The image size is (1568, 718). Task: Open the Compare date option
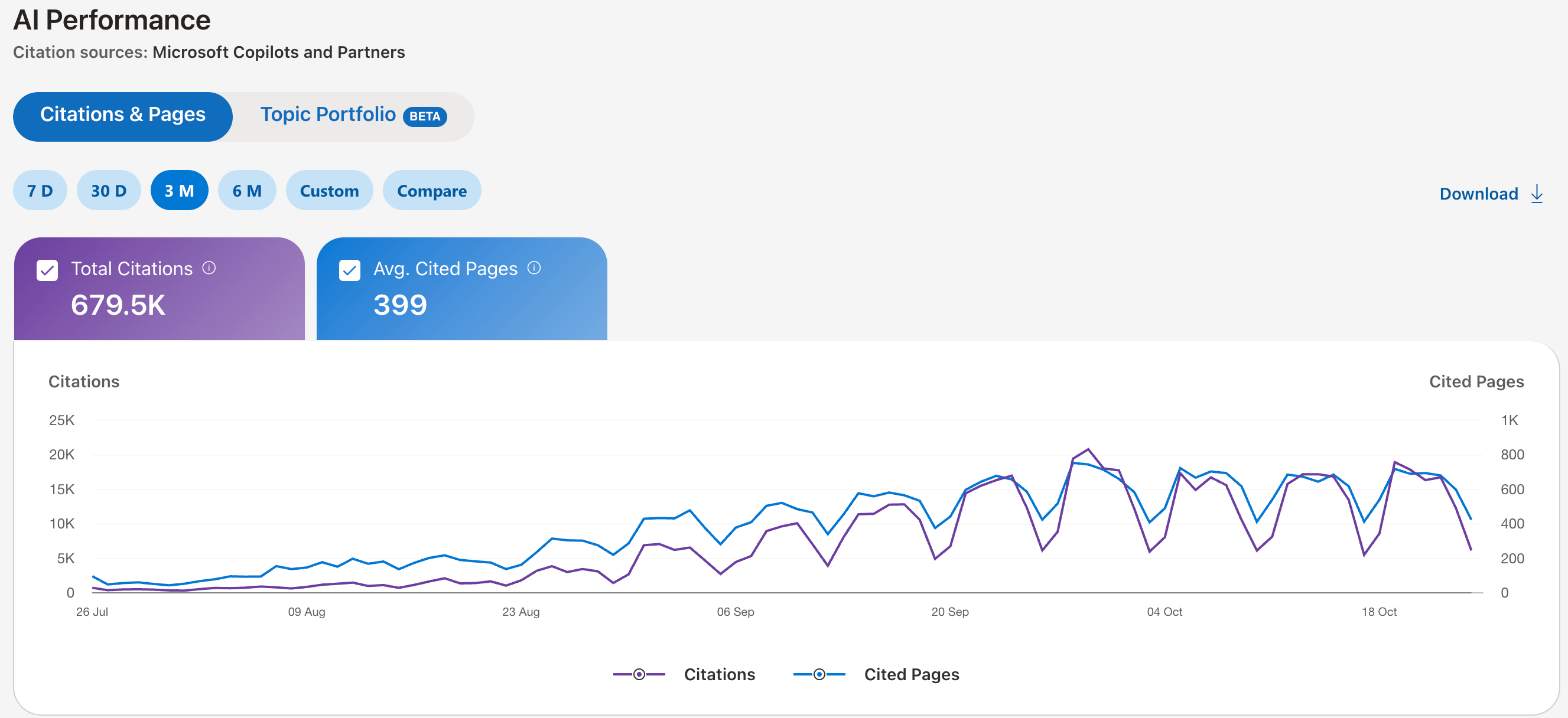(x=432, y=191)
